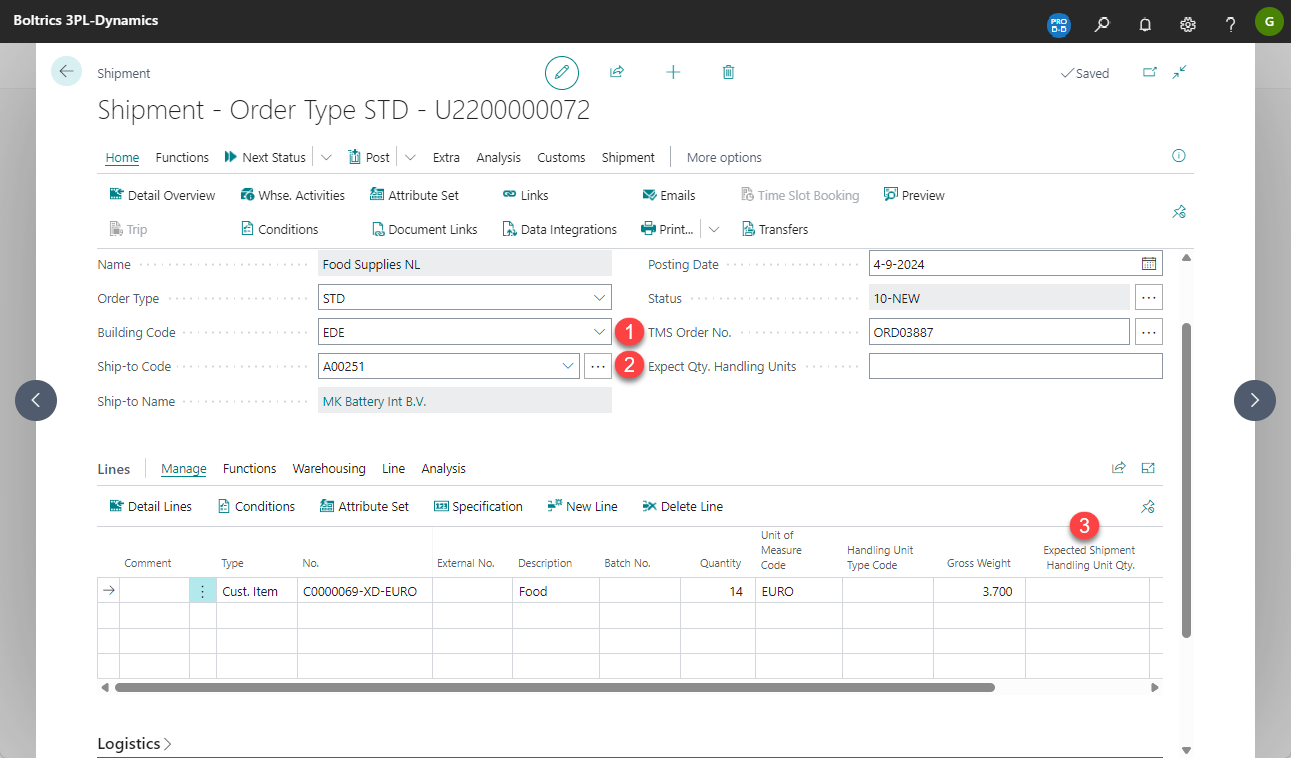Viewport: 1291px width, 758px height.
Task: Open Analysis menu in header
Action: 498,157
